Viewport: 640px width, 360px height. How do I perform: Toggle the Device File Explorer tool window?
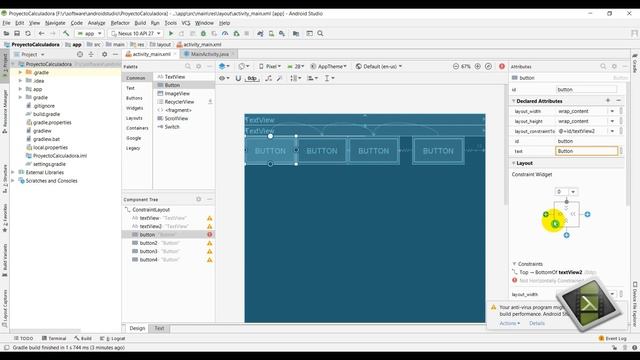[635, 304]
